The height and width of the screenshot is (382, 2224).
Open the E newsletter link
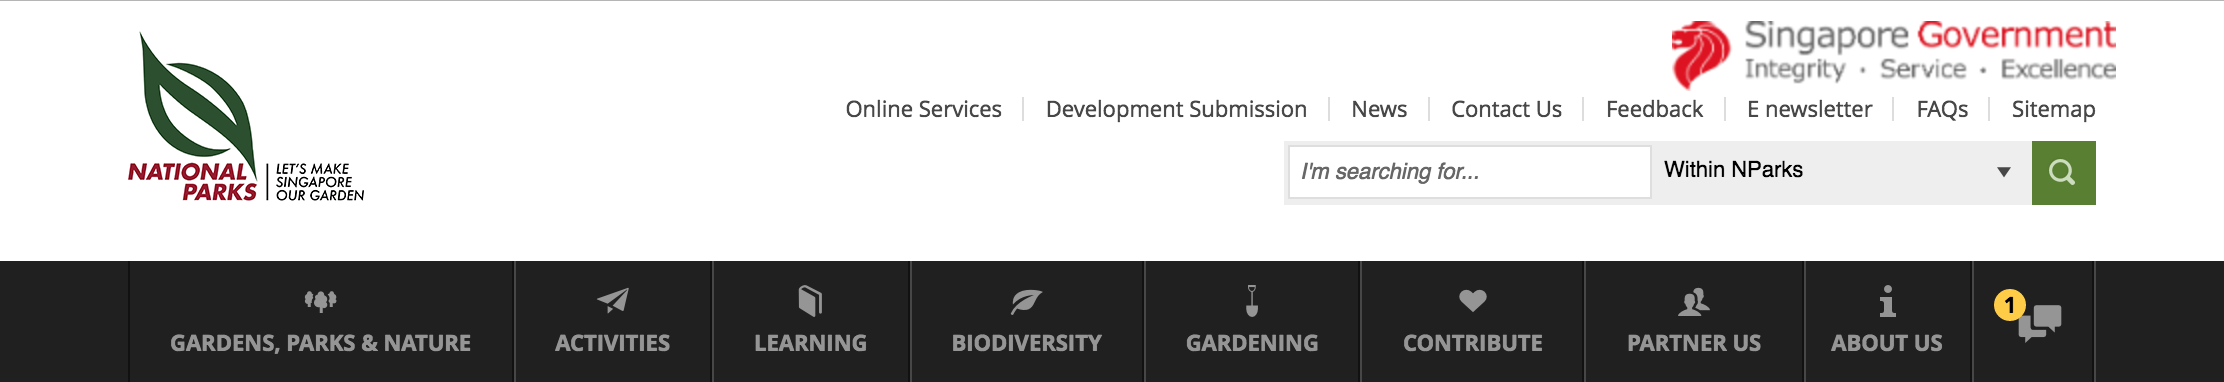1809,109
